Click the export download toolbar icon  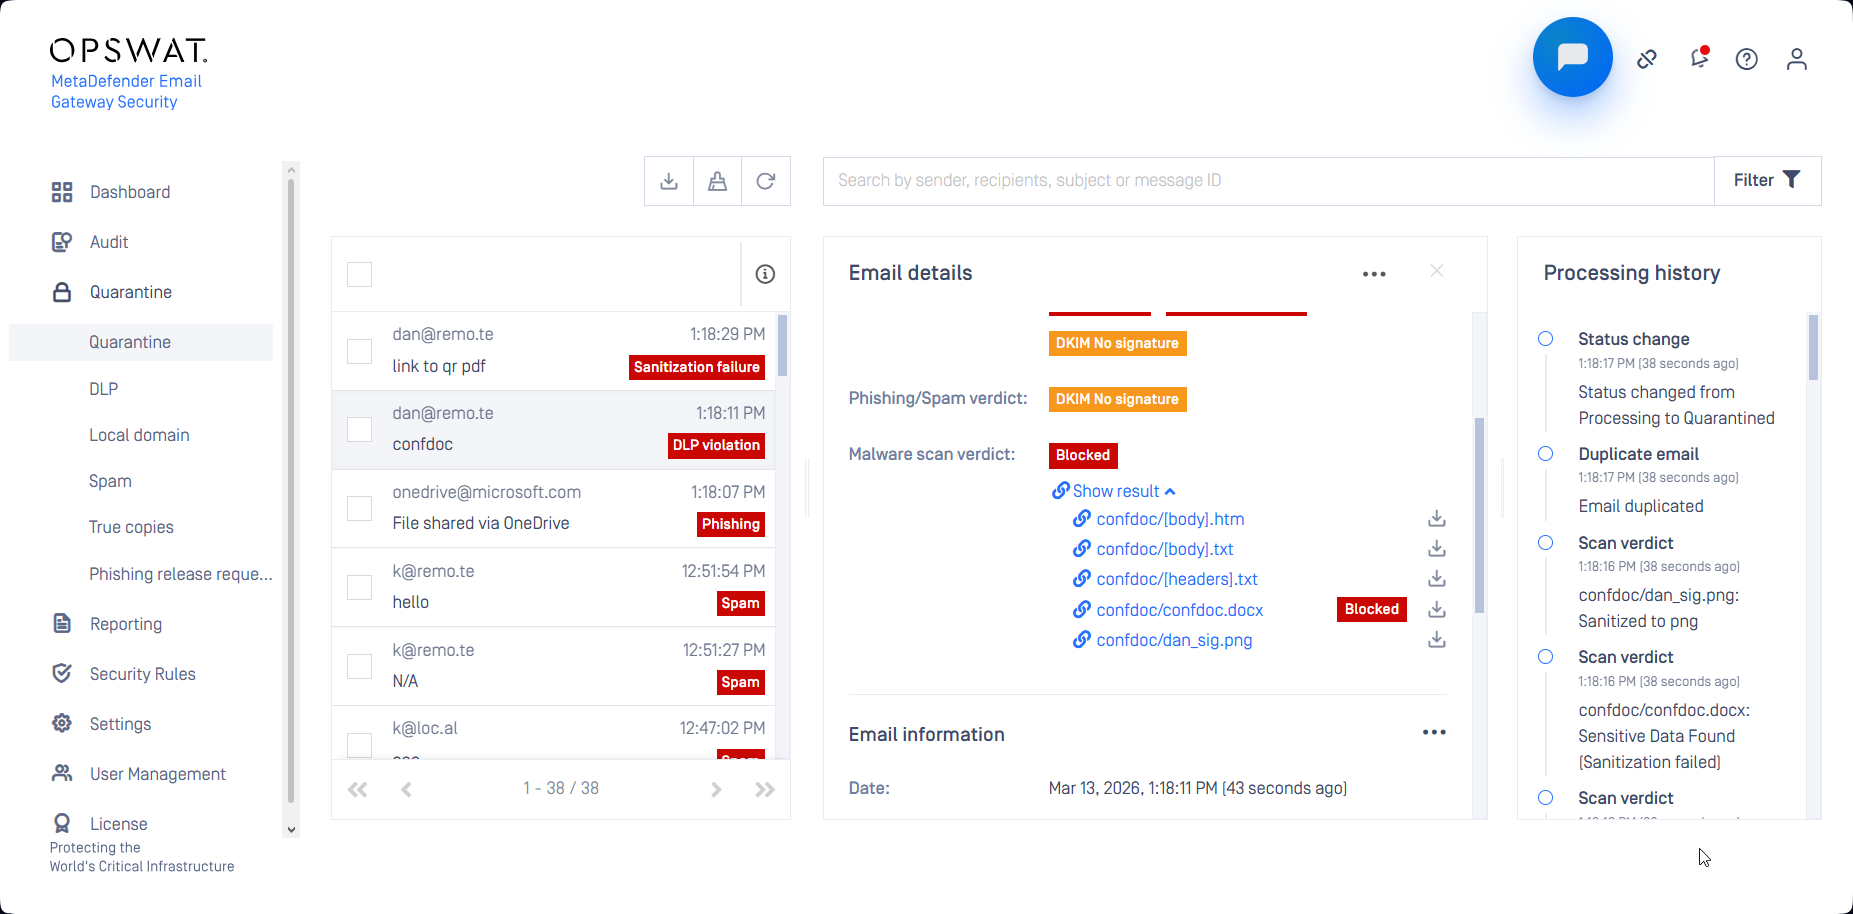point(669,181)
